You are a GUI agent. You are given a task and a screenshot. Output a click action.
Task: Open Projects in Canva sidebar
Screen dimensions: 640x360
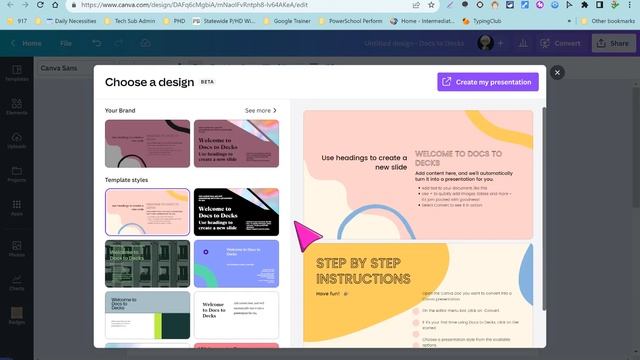click(17, 174)
